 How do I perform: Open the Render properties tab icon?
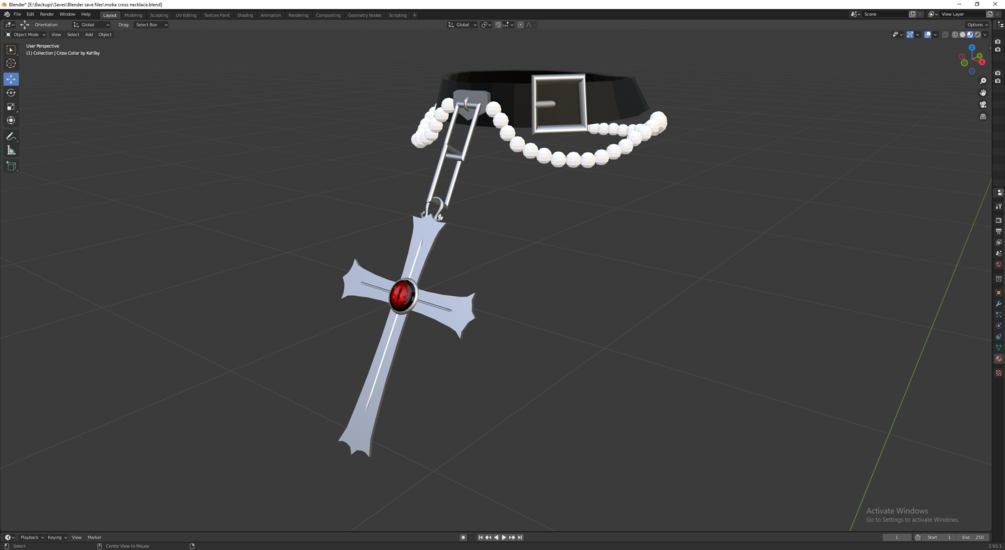tap(999, 220)
